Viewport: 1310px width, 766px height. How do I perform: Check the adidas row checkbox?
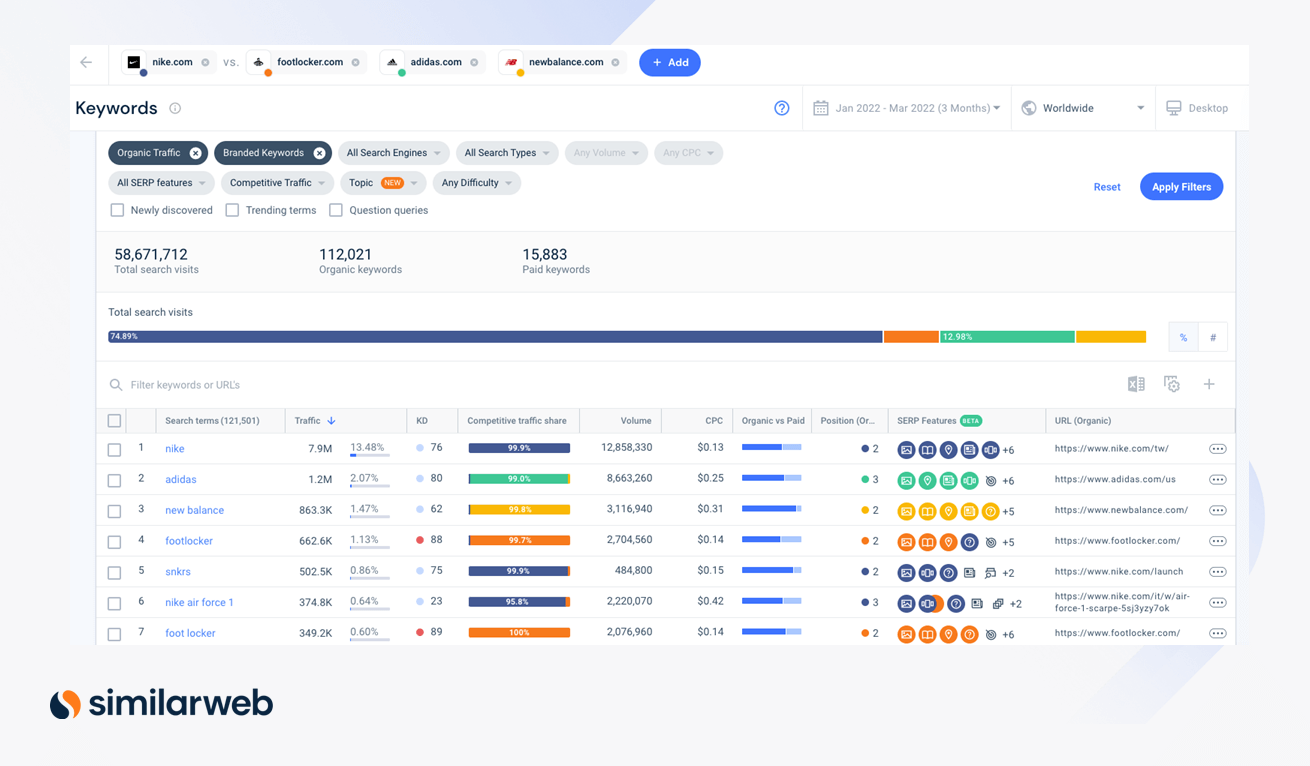(114, 481)
